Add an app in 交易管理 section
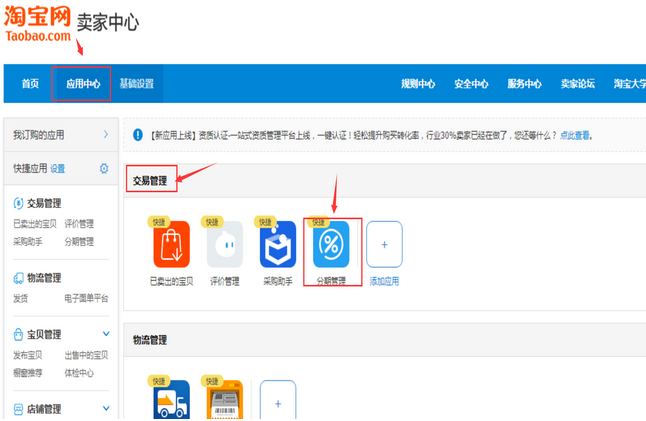 384,244
